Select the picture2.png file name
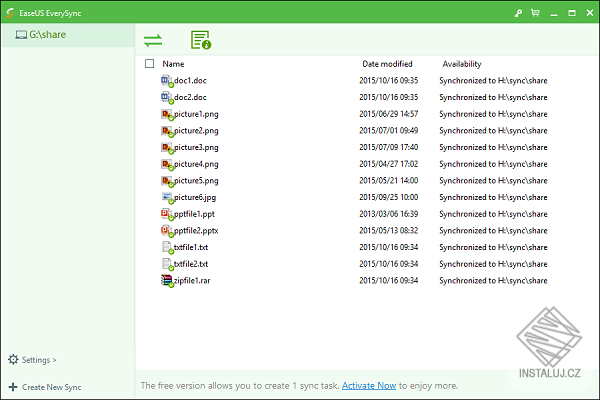Viewport: 600px width, 400px height. pos(196,131)
